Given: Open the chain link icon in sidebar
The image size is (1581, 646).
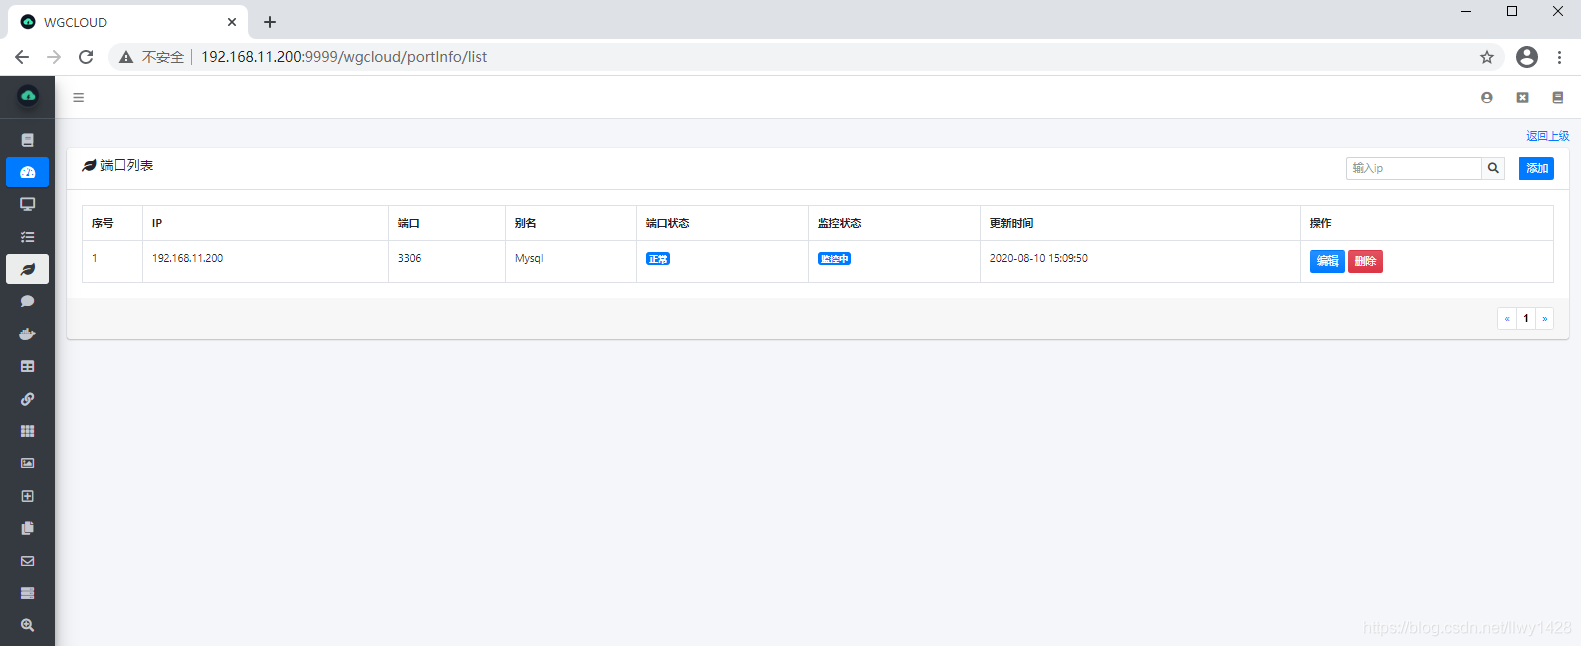Looking at the screenshot, I should (x=28, y=399).
